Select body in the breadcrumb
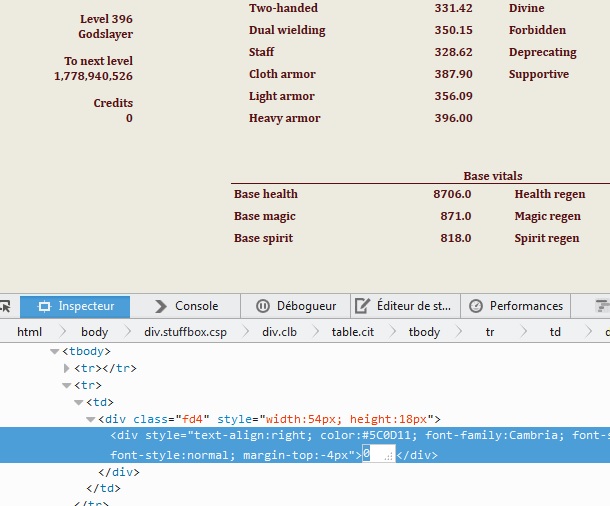The image size is (610, 506). (x=95, y=332)
